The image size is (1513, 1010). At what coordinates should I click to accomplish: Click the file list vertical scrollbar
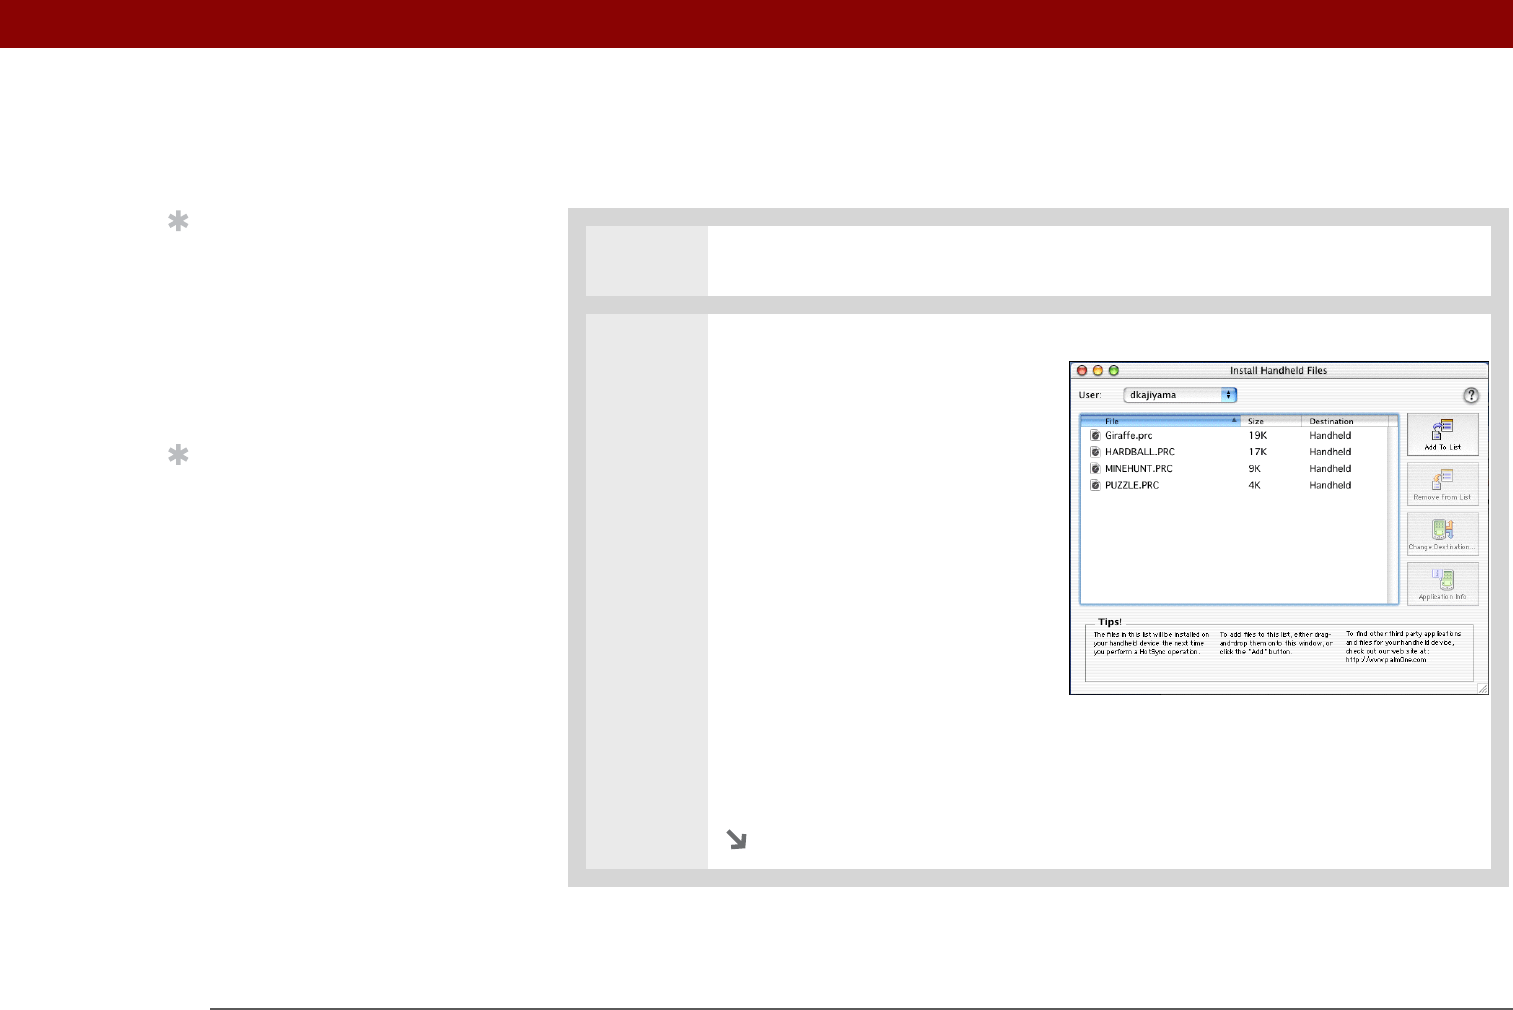(x=1393, y=514)
